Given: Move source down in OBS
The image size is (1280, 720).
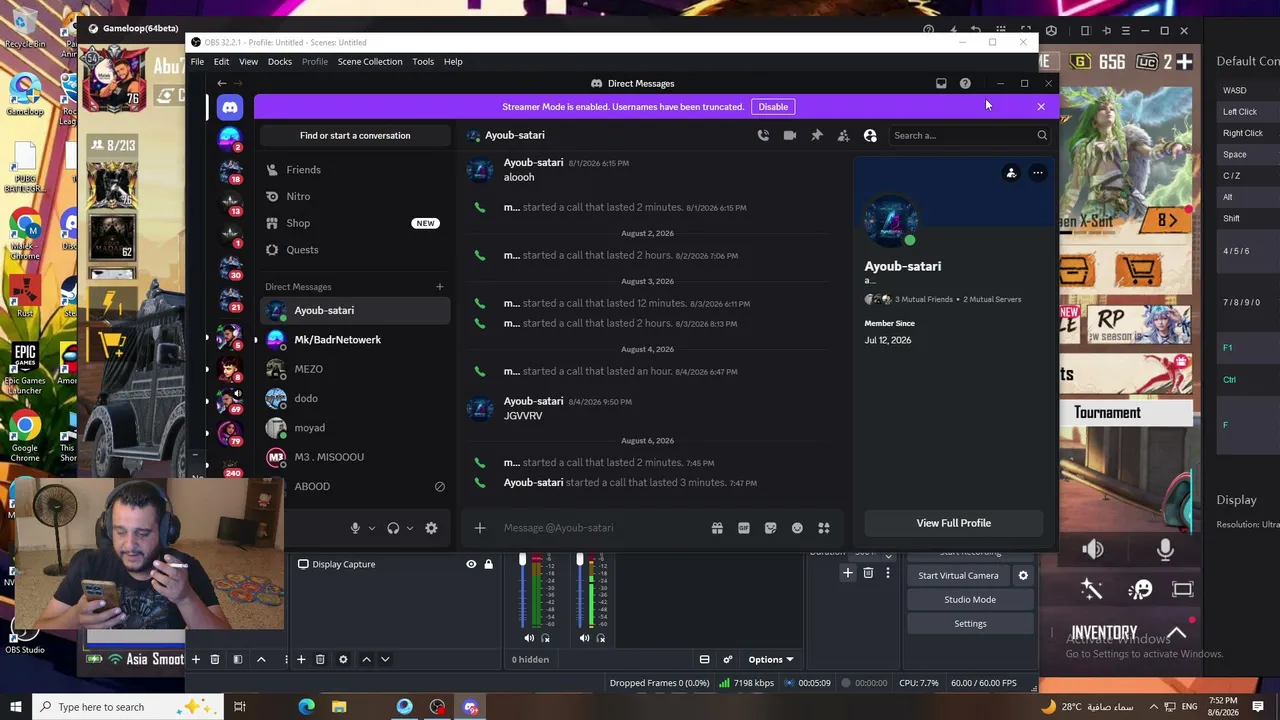Looking at the screenshot, I should 385,659.
